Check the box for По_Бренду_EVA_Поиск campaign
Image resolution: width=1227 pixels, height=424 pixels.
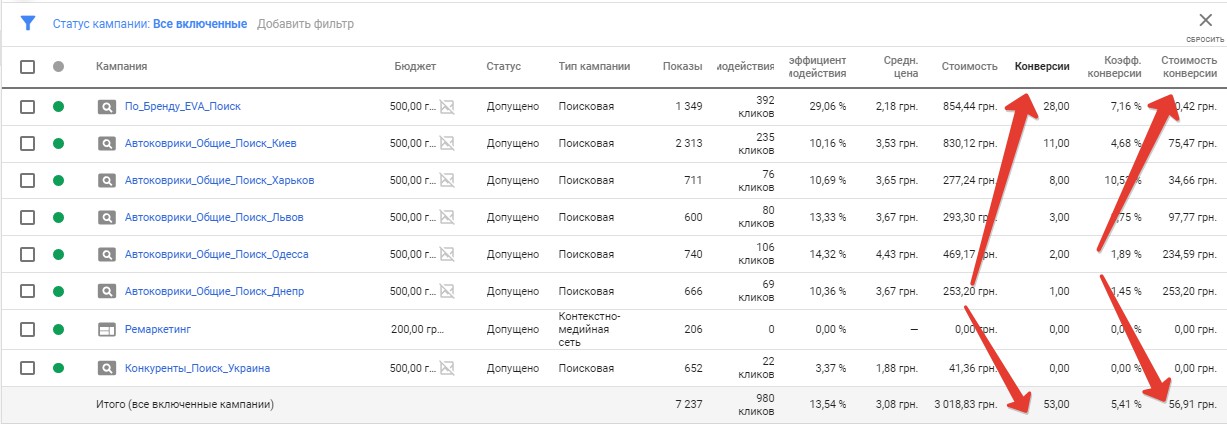[x=28, y=106]
